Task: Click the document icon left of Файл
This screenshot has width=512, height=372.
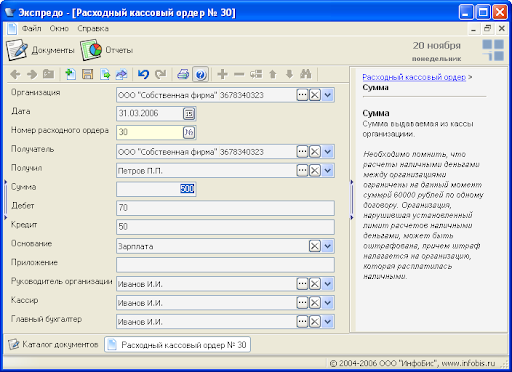Action: pos(12,29)
